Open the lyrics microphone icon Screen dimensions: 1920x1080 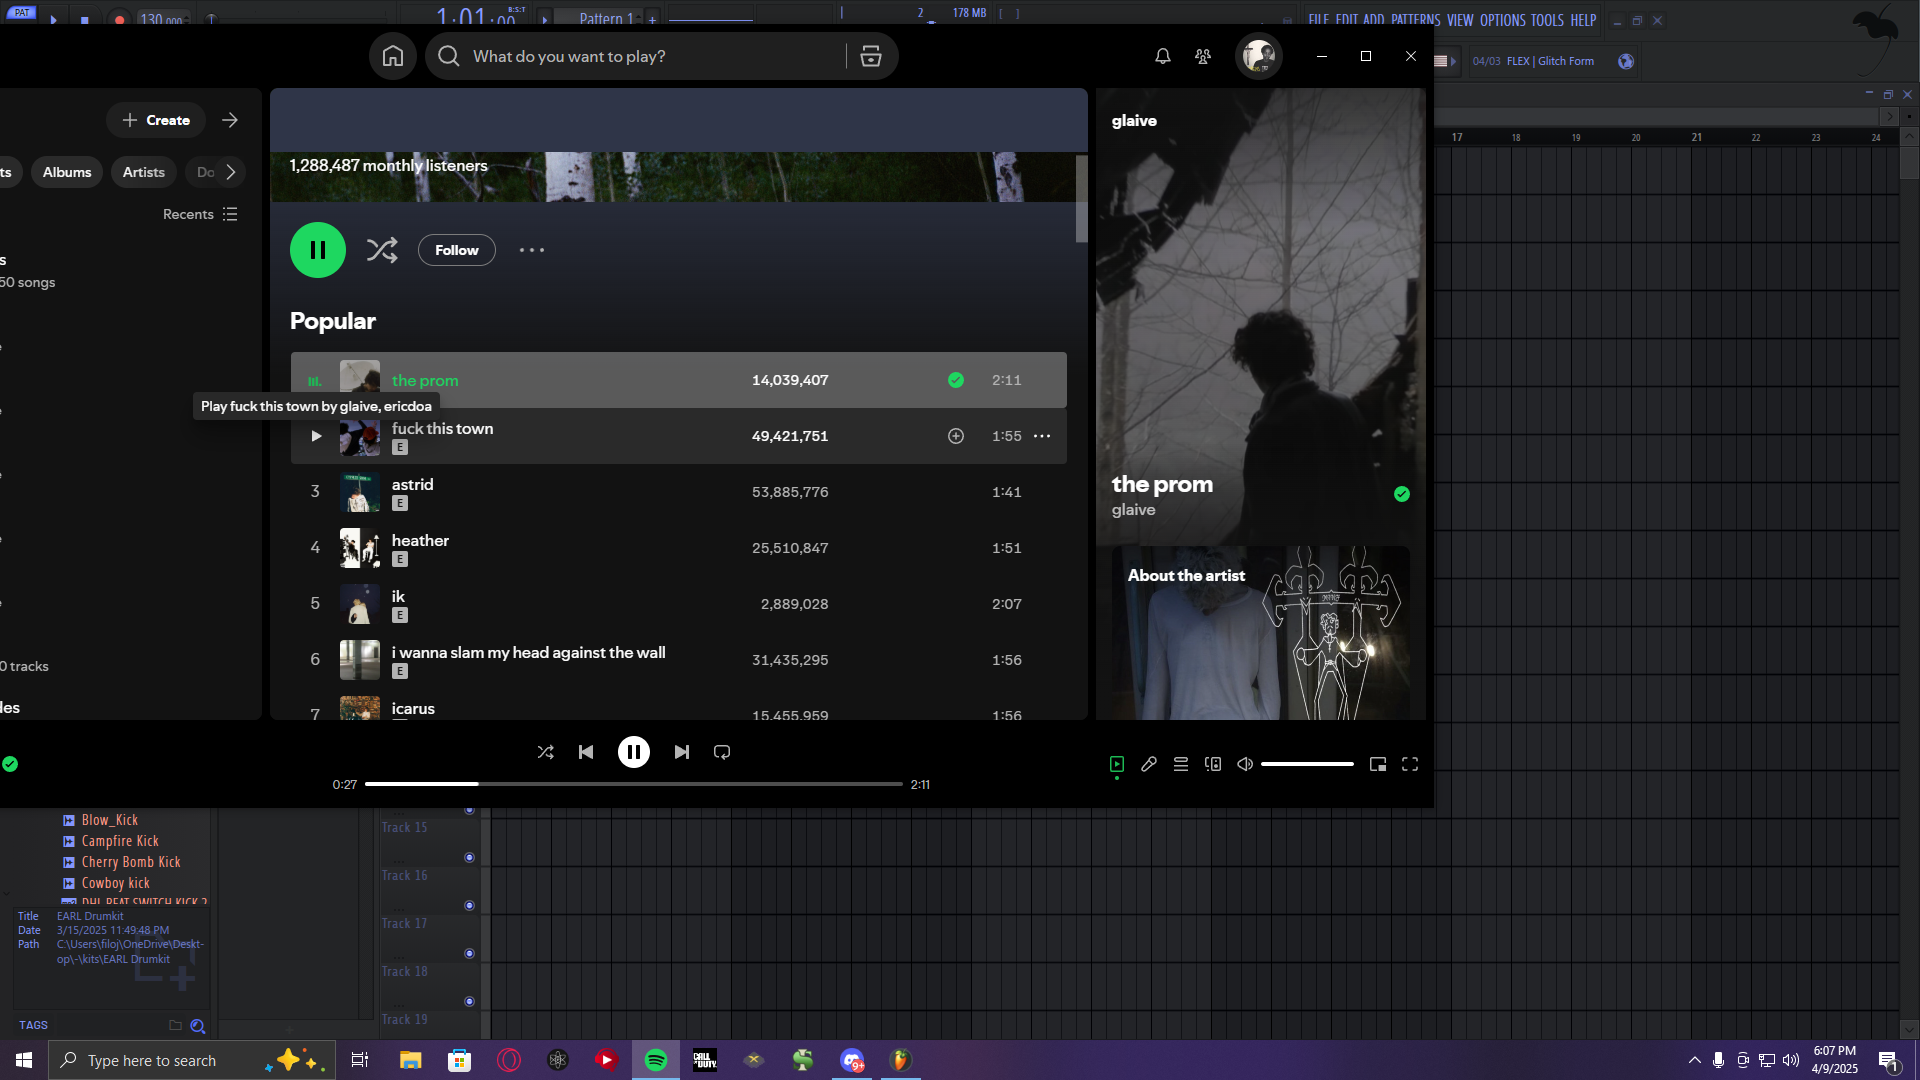(1149, 764)
